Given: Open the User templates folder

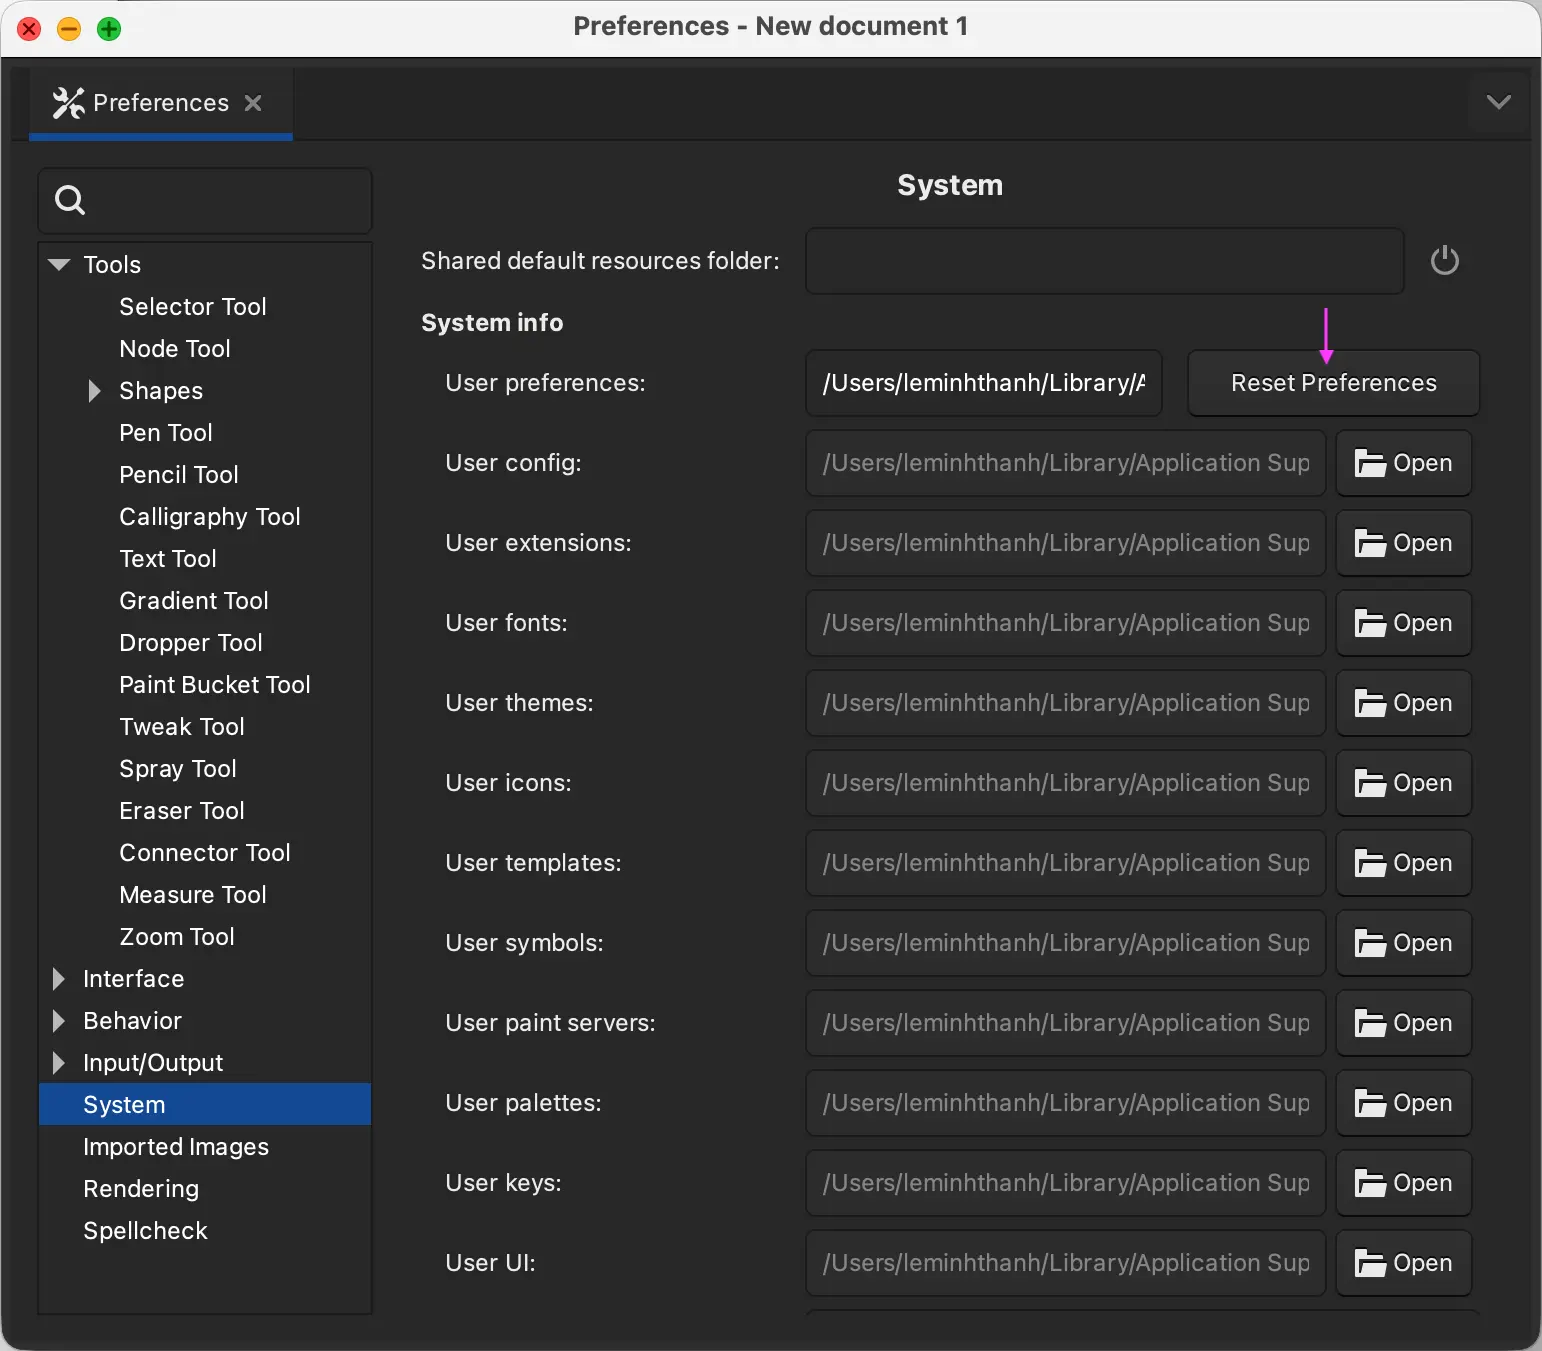Looking at the screenshot, I should pos(1403,863).
